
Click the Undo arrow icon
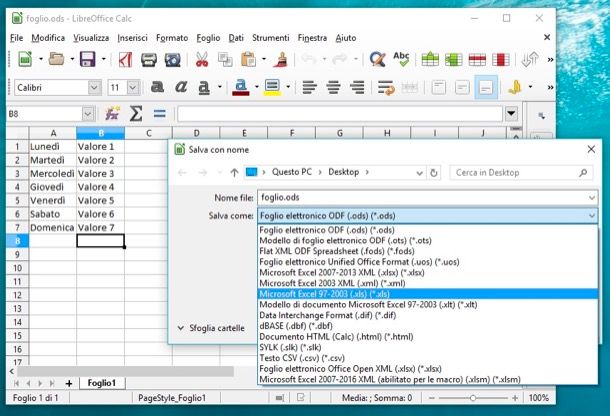click(x=309, y=60)
